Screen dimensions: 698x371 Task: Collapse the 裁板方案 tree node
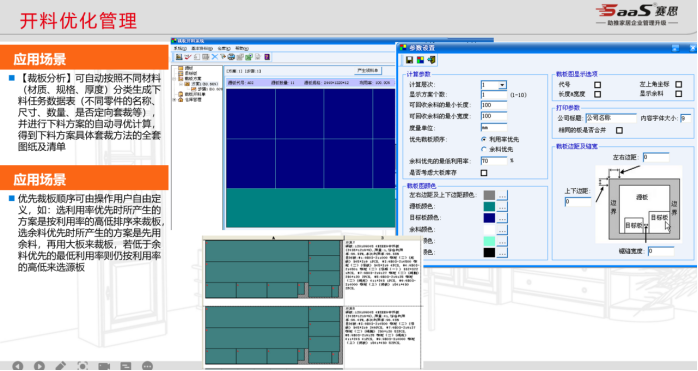(x=175, y=78)
